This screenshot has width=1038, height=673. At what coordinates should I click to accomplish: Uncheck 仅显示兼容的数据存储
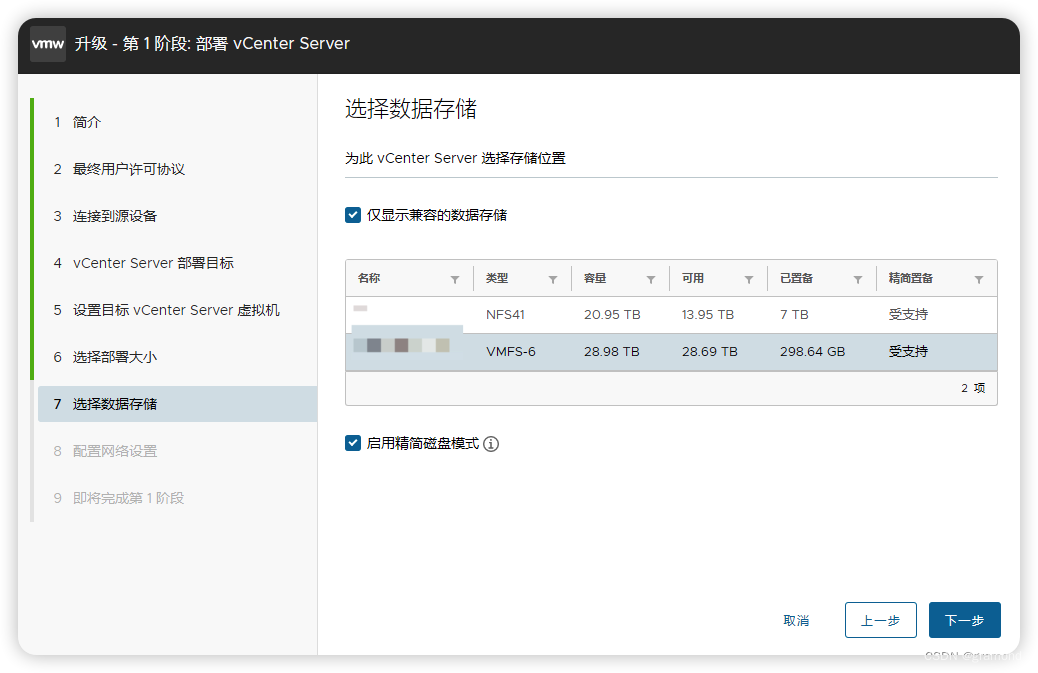(x=353, y=215)
